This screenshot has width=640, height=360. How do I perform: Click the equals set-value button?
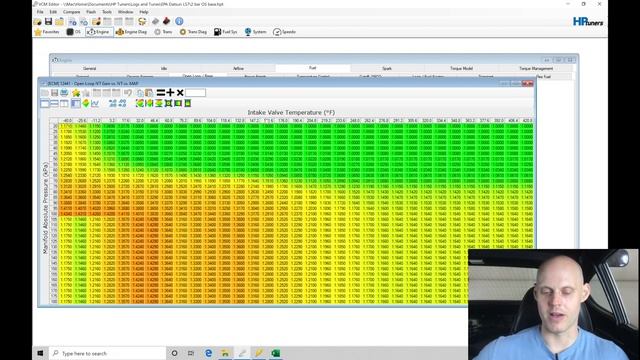tap(161, 93)
